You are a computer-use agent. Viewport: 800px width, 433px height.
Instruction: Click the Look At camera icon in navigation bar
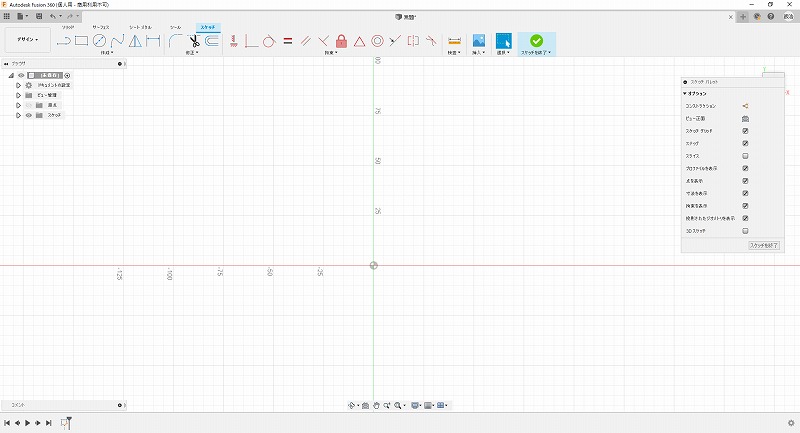[365, 405]
